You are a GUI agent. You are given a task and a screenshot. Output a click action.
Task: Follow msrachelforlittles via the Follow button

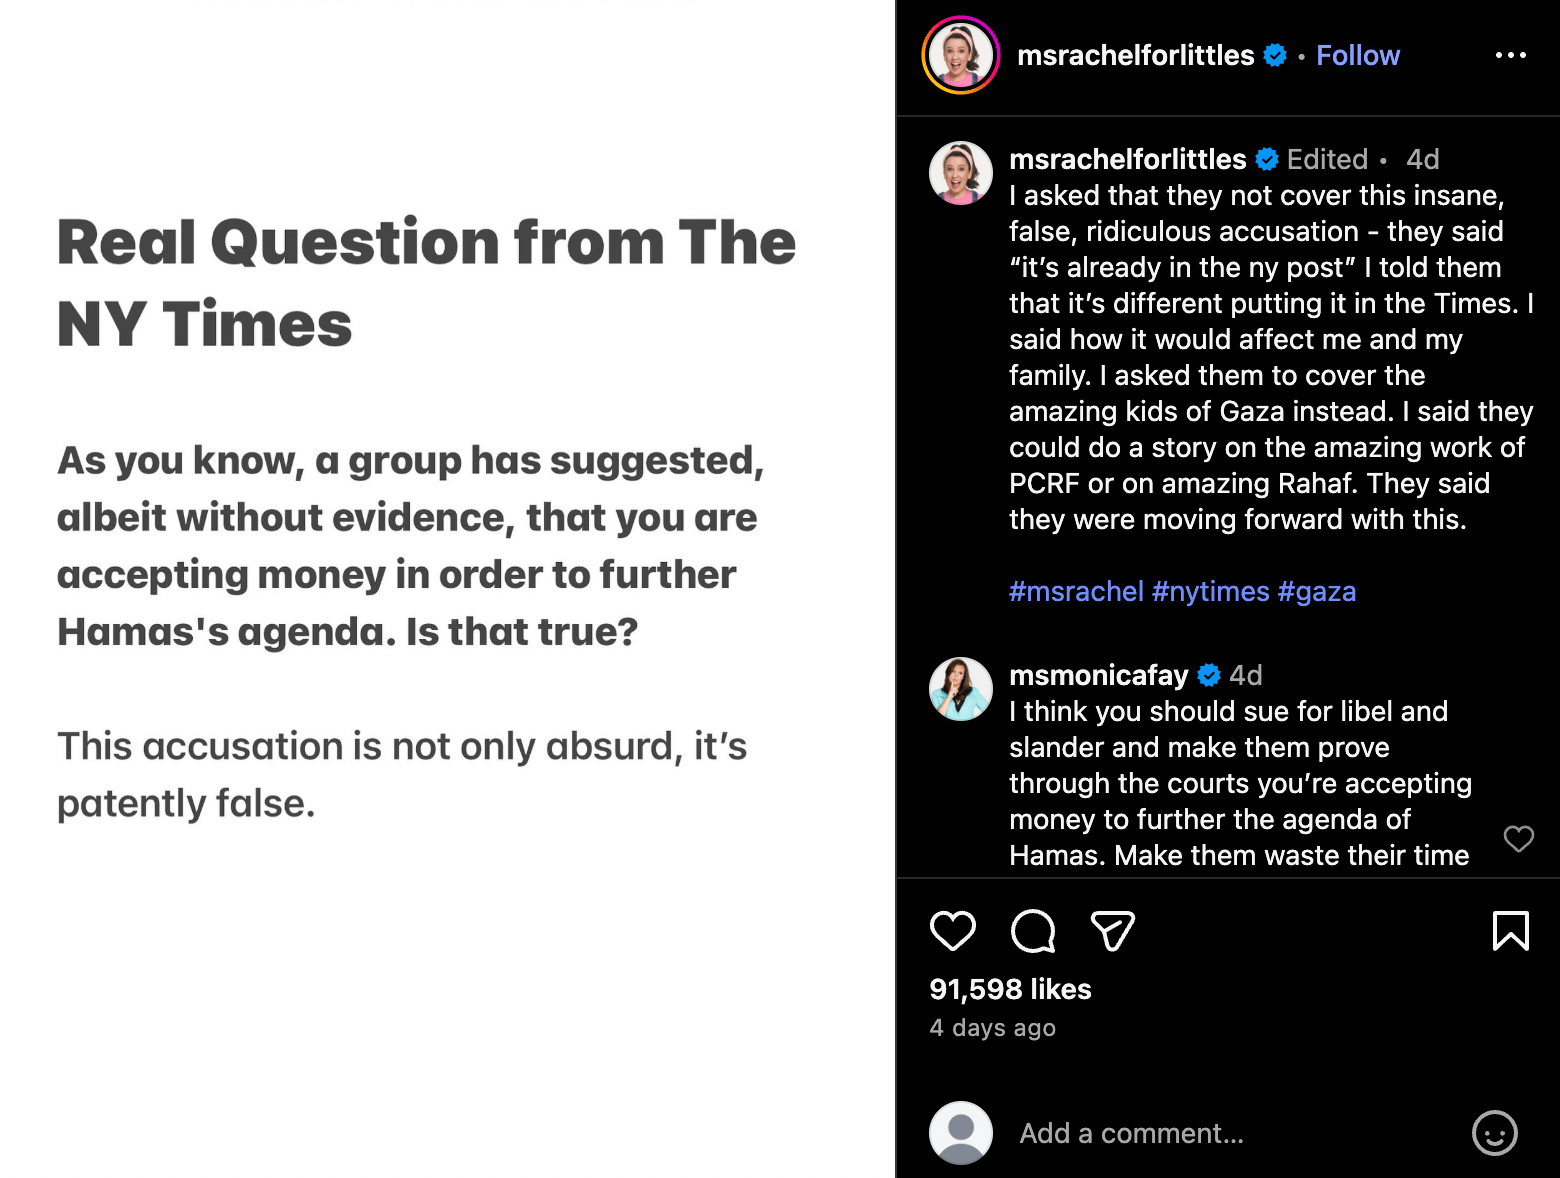pos(1358,55)
